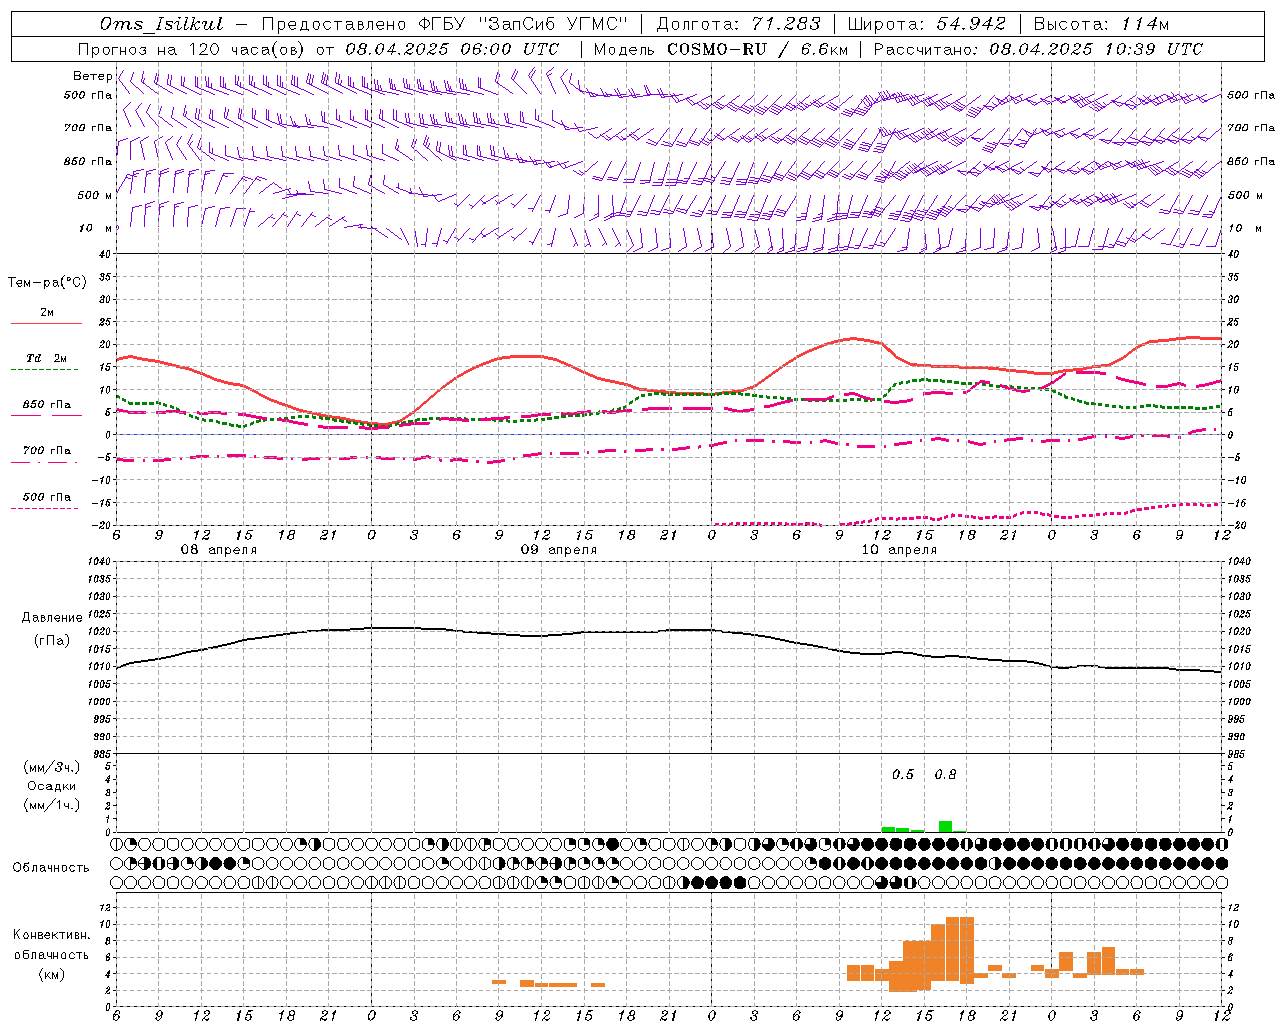
Task: Click the solid red 2м legend line
Action: pos(46,324)
